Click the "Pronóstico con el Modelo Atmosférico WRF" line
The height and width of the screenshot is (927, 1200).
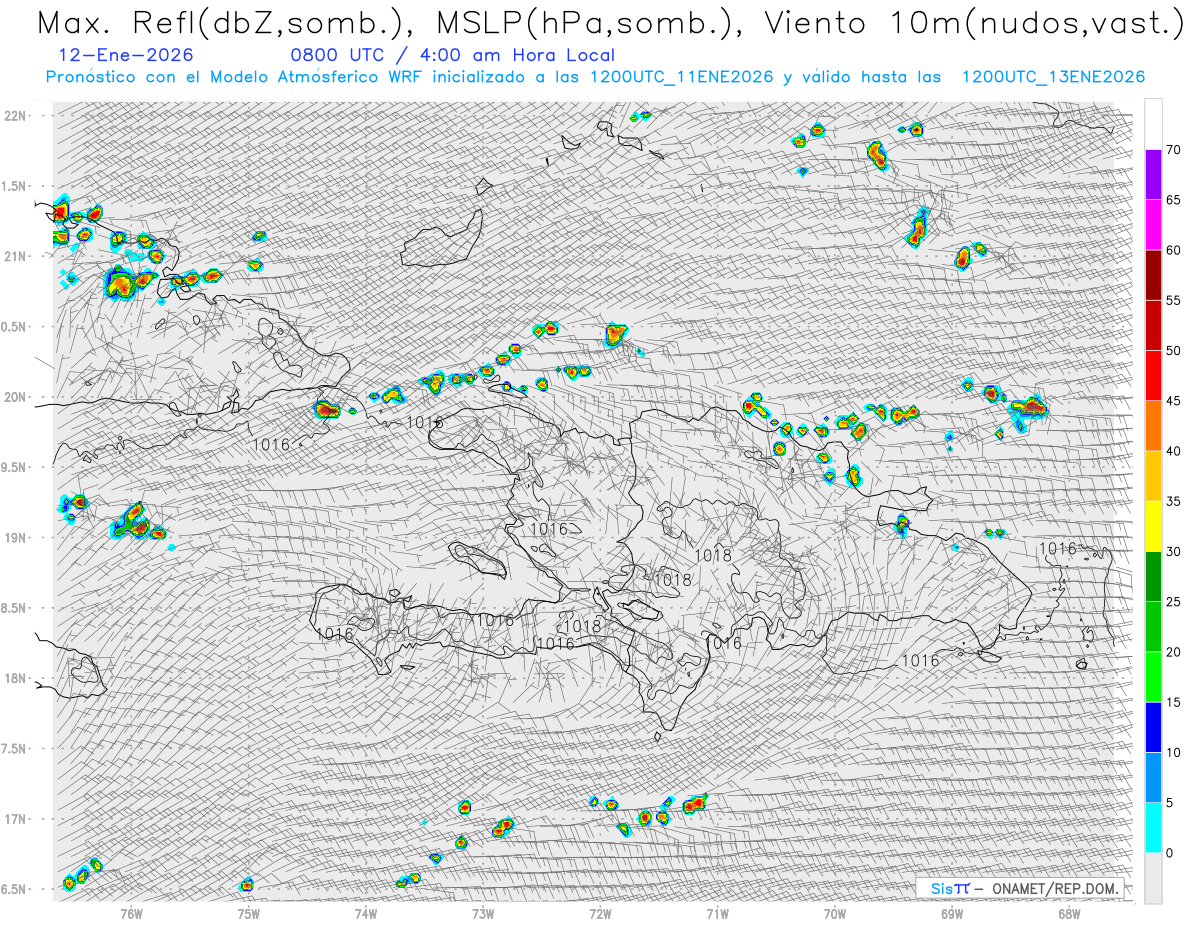(596, 77)
